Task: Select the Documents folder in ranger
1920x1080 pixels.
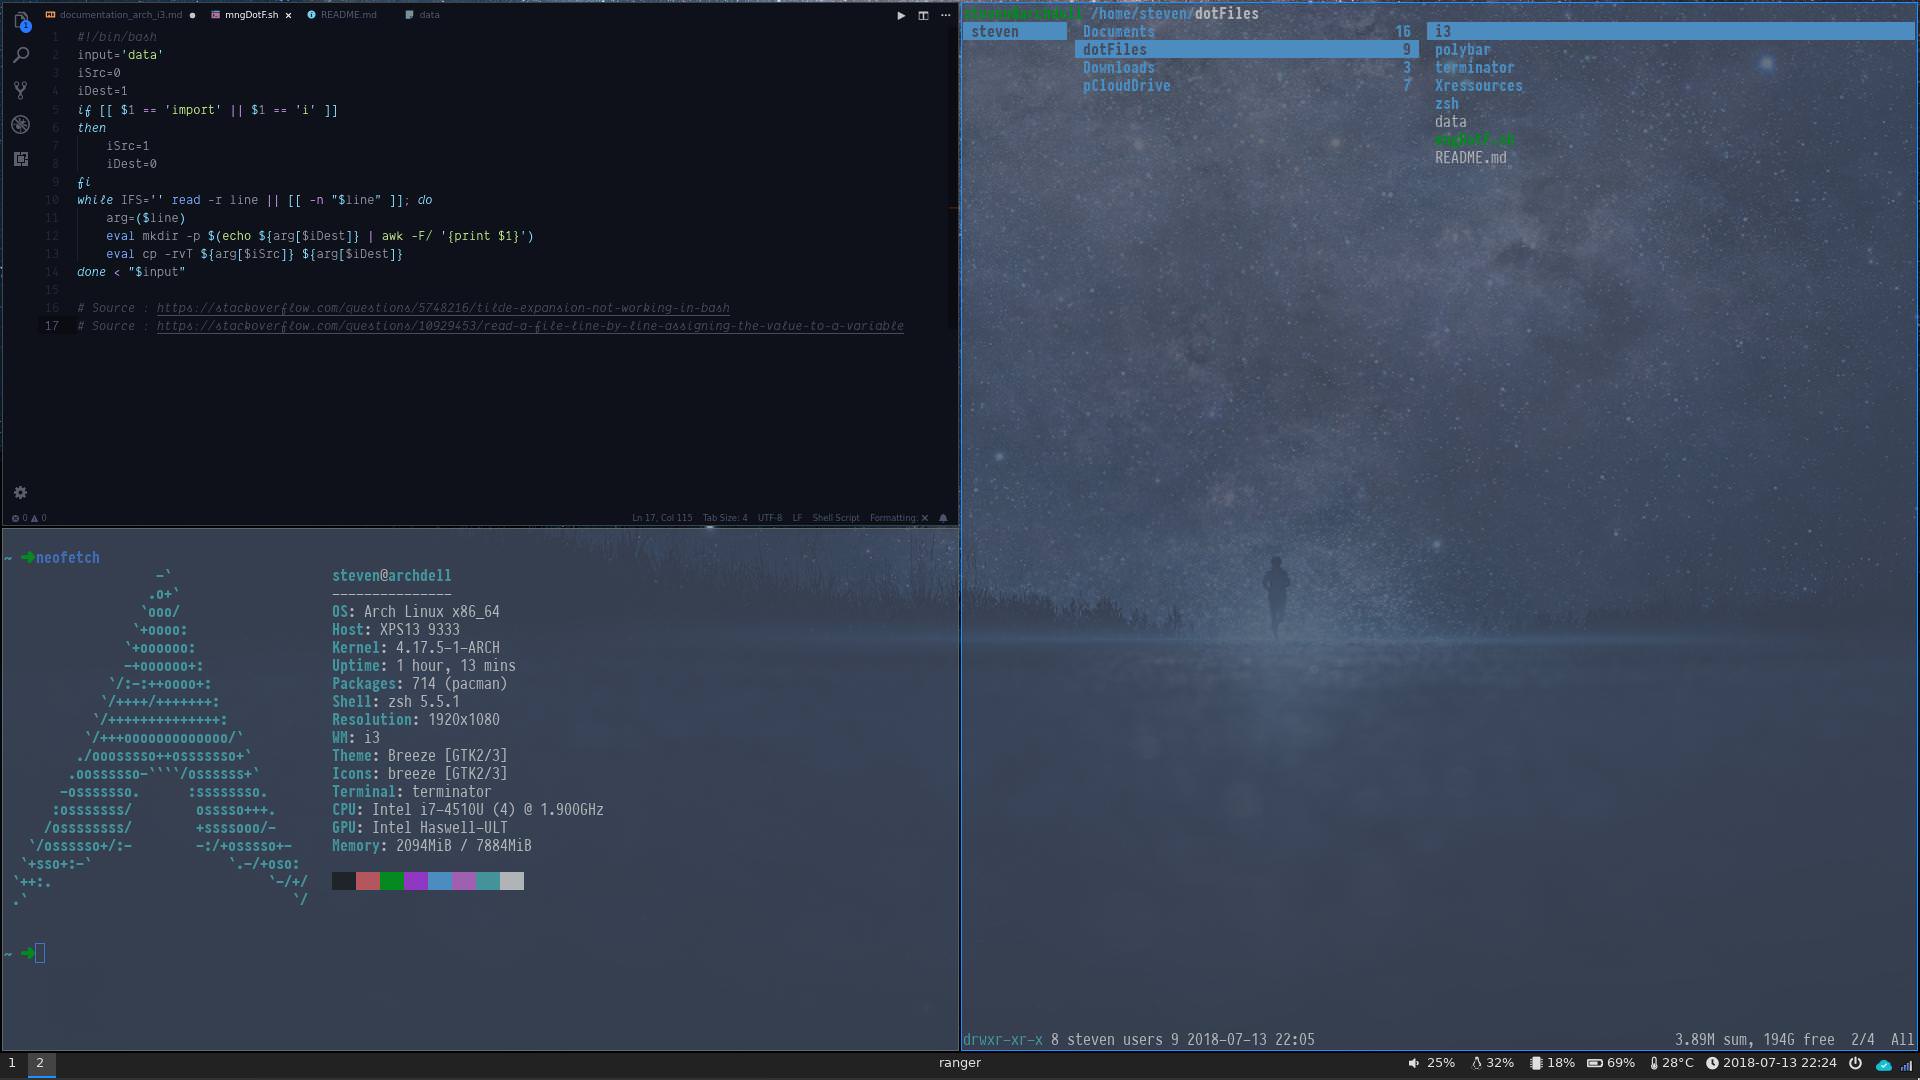Action: (x=1246, y=32)
